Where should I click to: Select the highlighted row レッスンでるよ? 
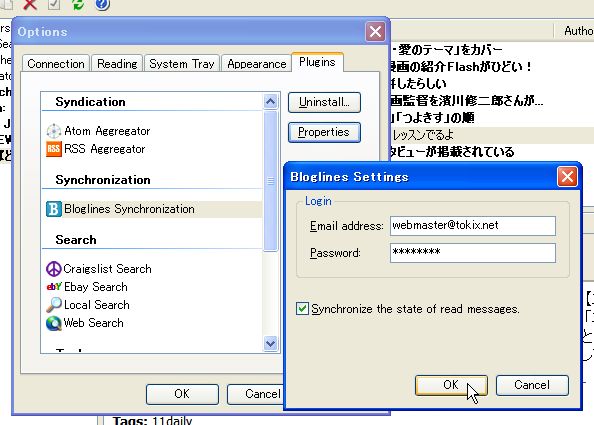coord(492,135)
